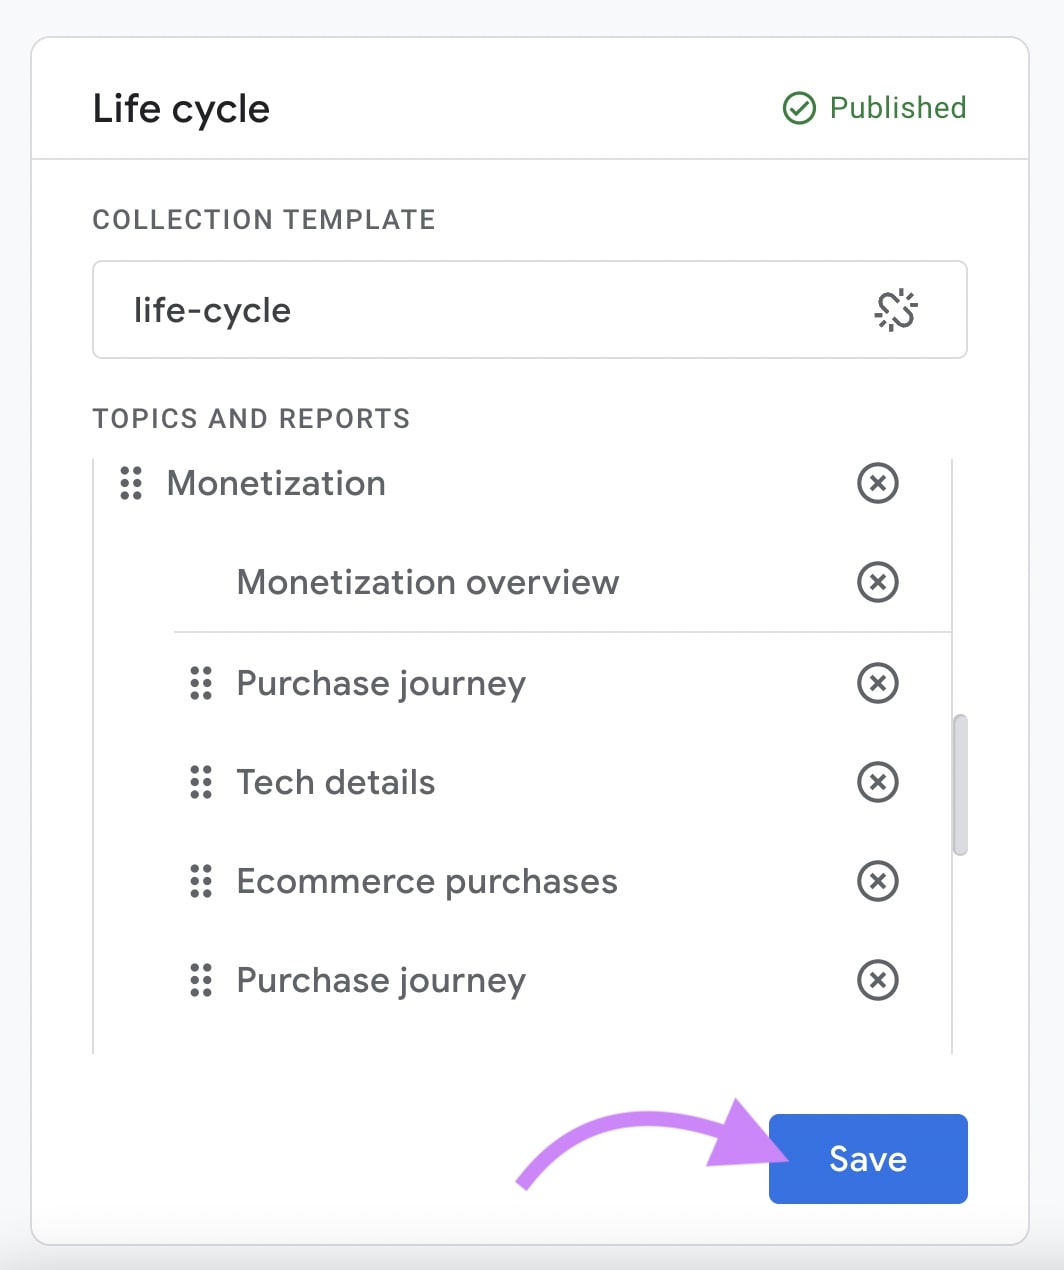Remove the Ecommerce purchases report
1064x1270 pixels.
[877, 881]
